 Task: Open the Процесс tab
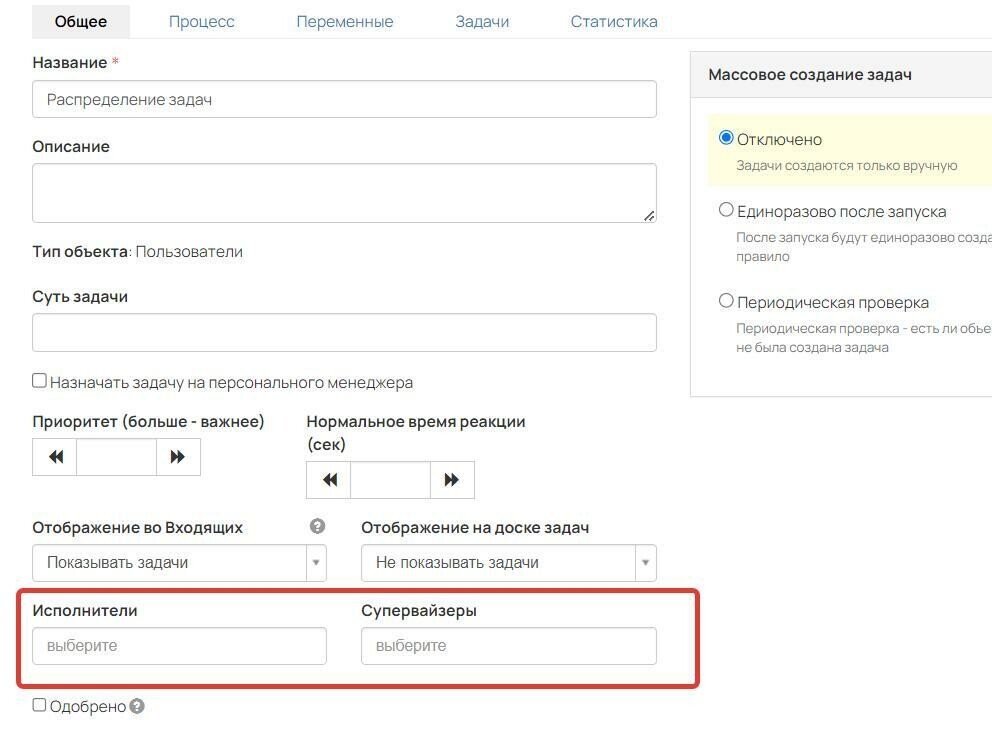[202, 22]
